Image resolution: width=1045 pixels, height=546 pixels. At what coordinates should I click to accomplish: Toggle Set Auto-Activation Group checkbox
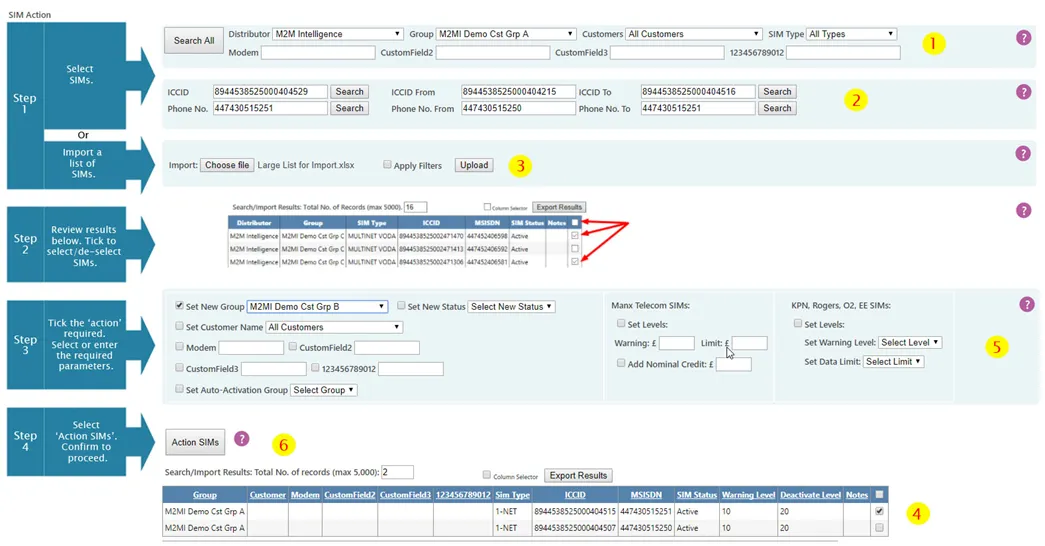point(179,389)
